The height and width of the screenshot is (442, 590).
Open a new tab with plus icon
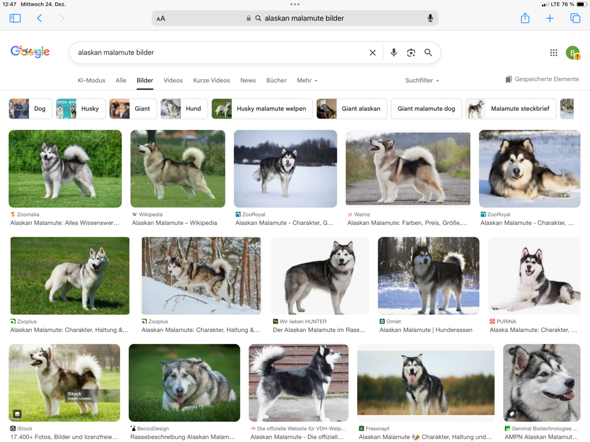550,18
